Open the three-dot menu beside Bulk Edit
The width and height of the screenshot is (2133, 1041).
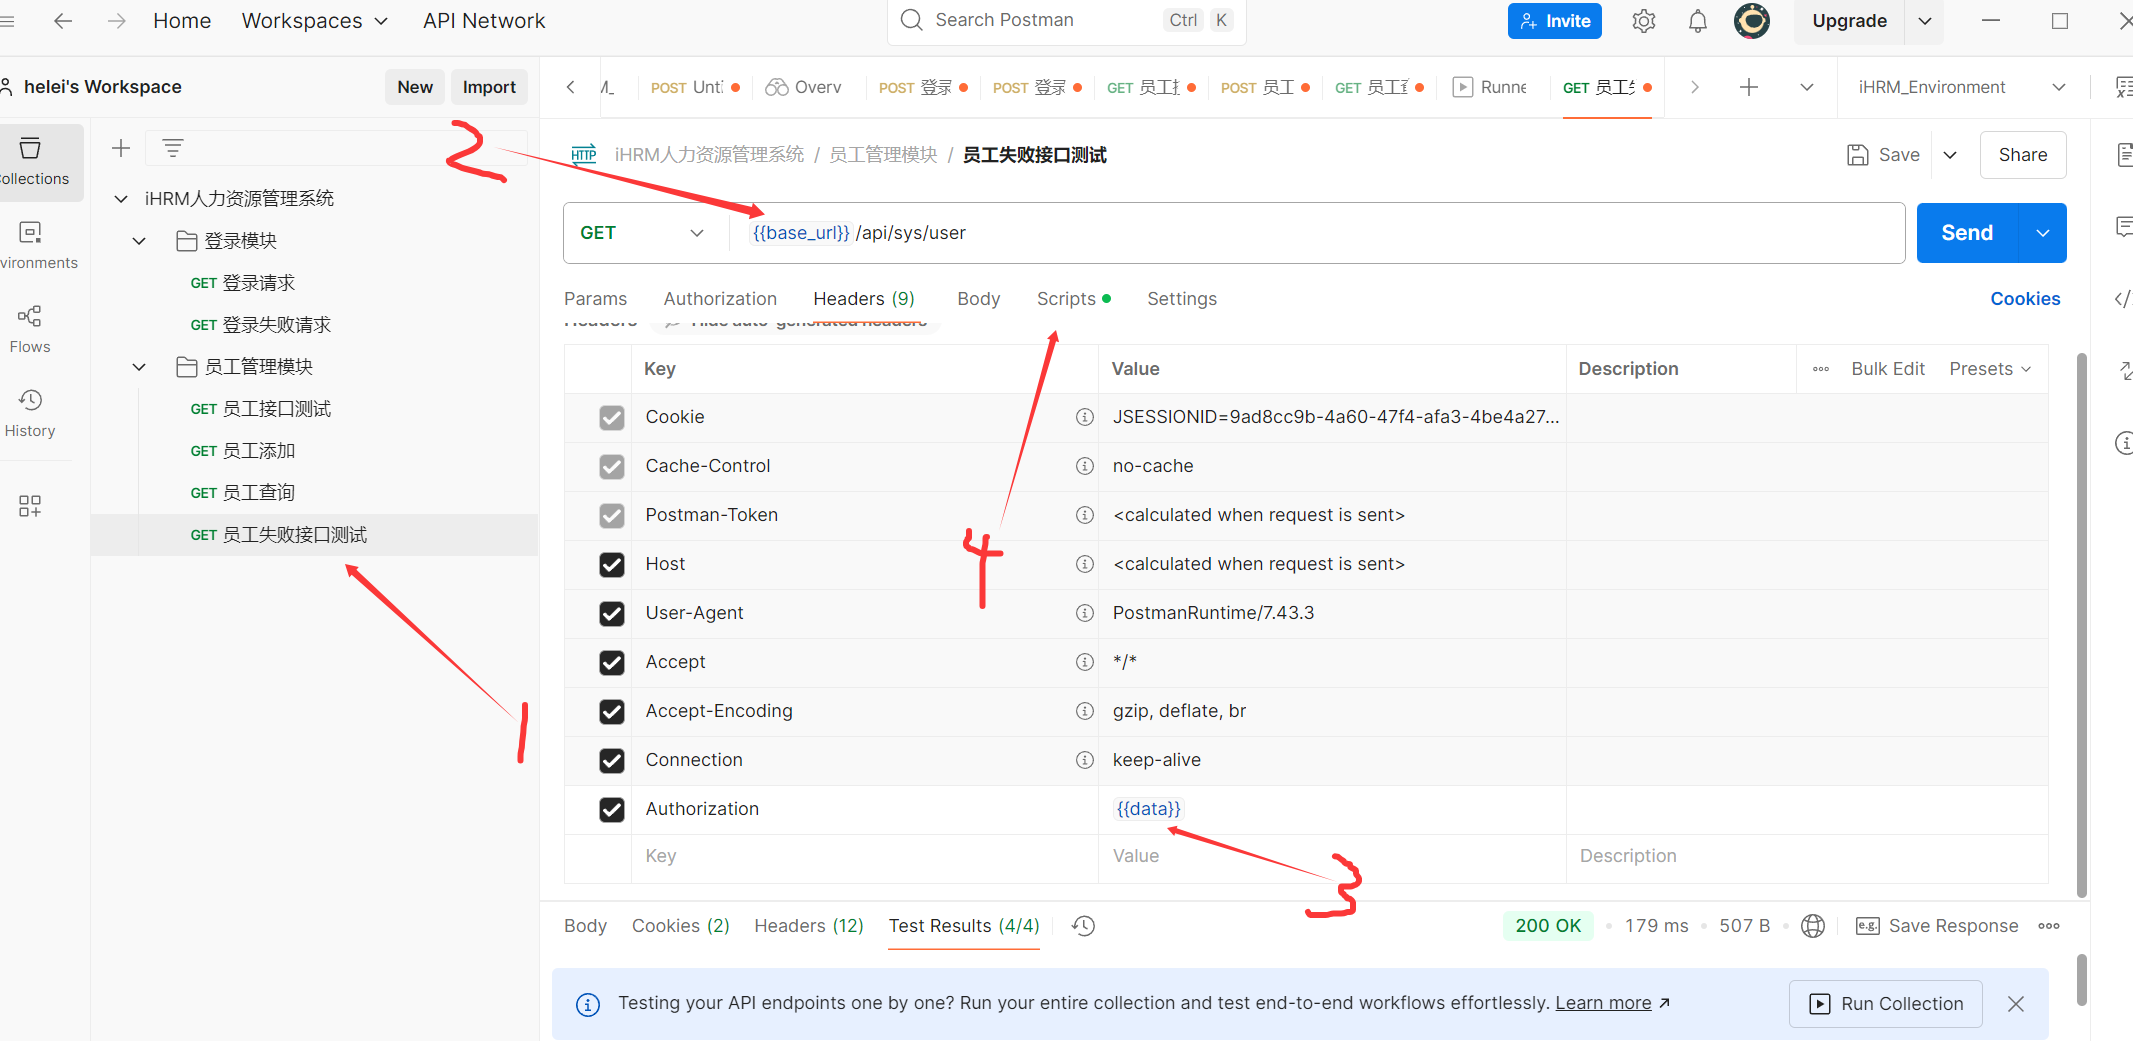[1821, 369]
